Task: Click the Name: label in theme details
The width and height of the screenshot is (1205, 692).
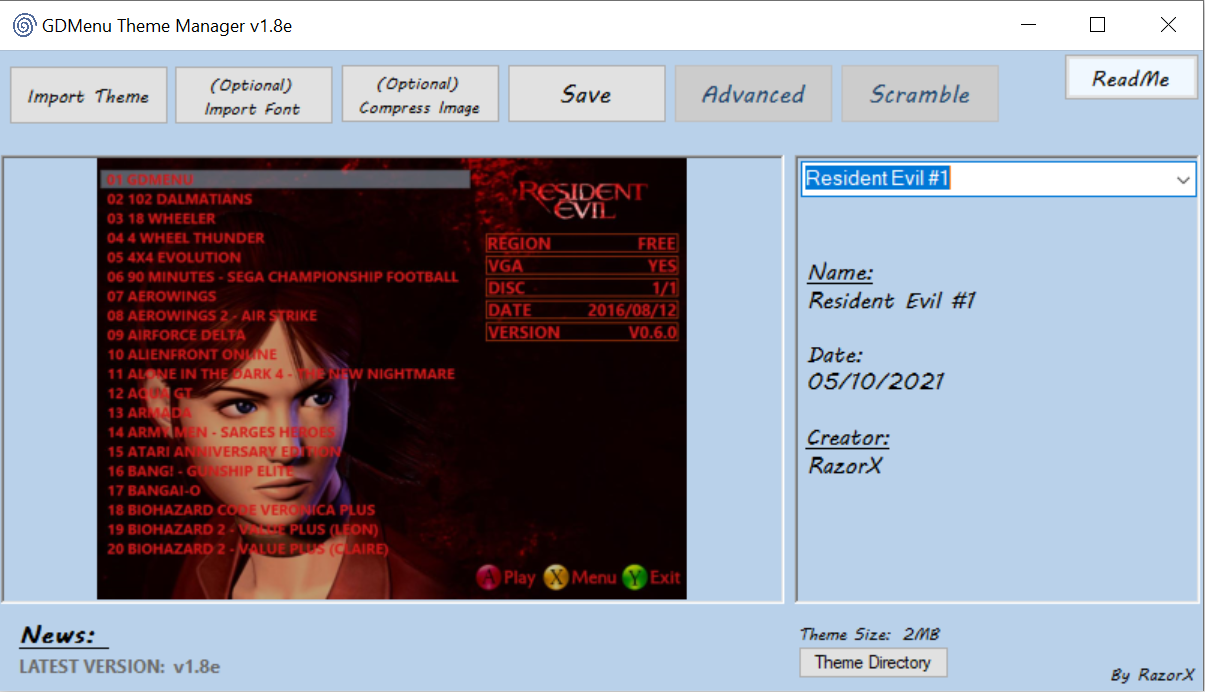Action: (x=840, y=272)
